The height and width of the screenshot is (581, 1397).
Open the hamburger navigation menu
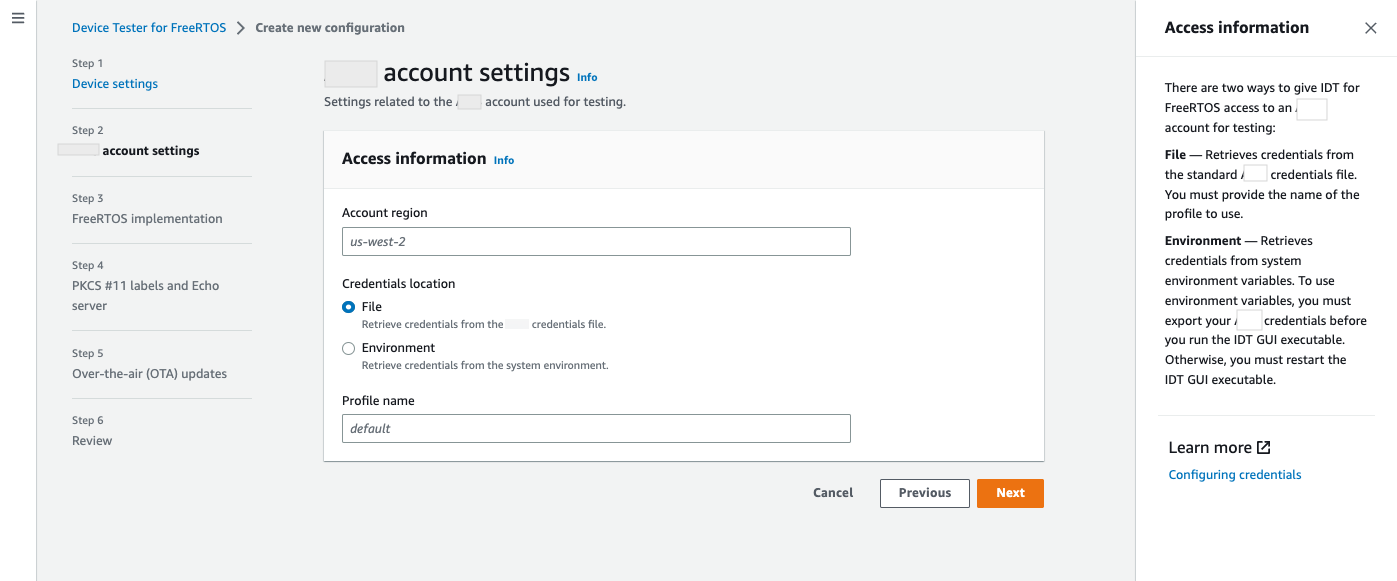click(x=18, y=19)
